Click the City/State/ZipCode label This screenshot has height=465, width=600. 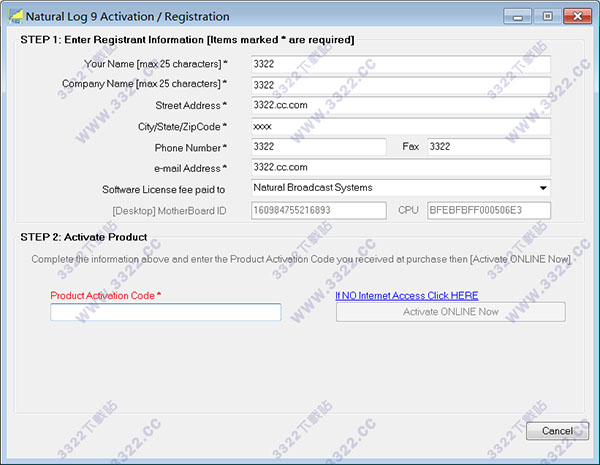(182, 127)
